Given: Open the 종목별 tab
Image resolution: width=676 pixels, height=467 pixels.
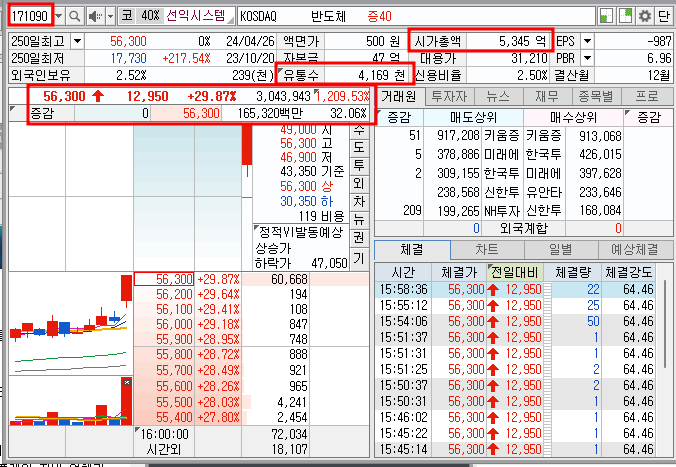Looking at the screenshot, I should [x=596, y=97].
